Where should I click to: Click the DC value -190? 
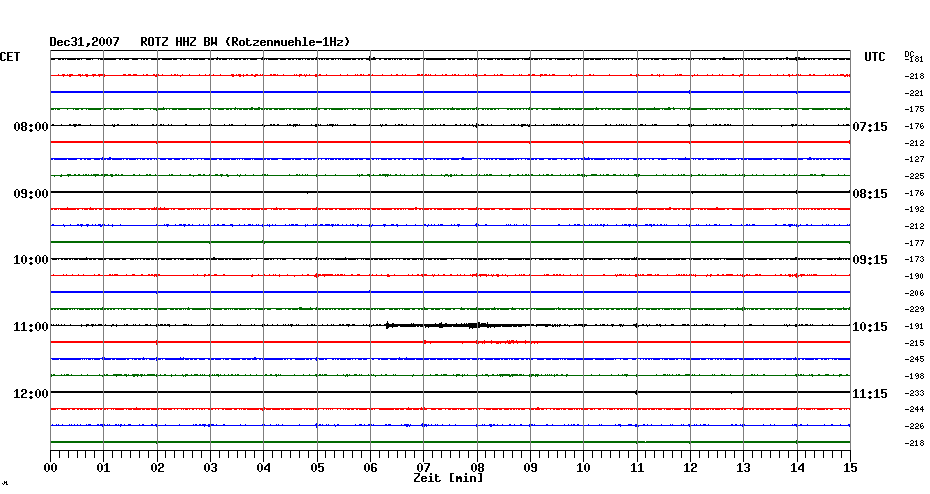pos(914,276)
